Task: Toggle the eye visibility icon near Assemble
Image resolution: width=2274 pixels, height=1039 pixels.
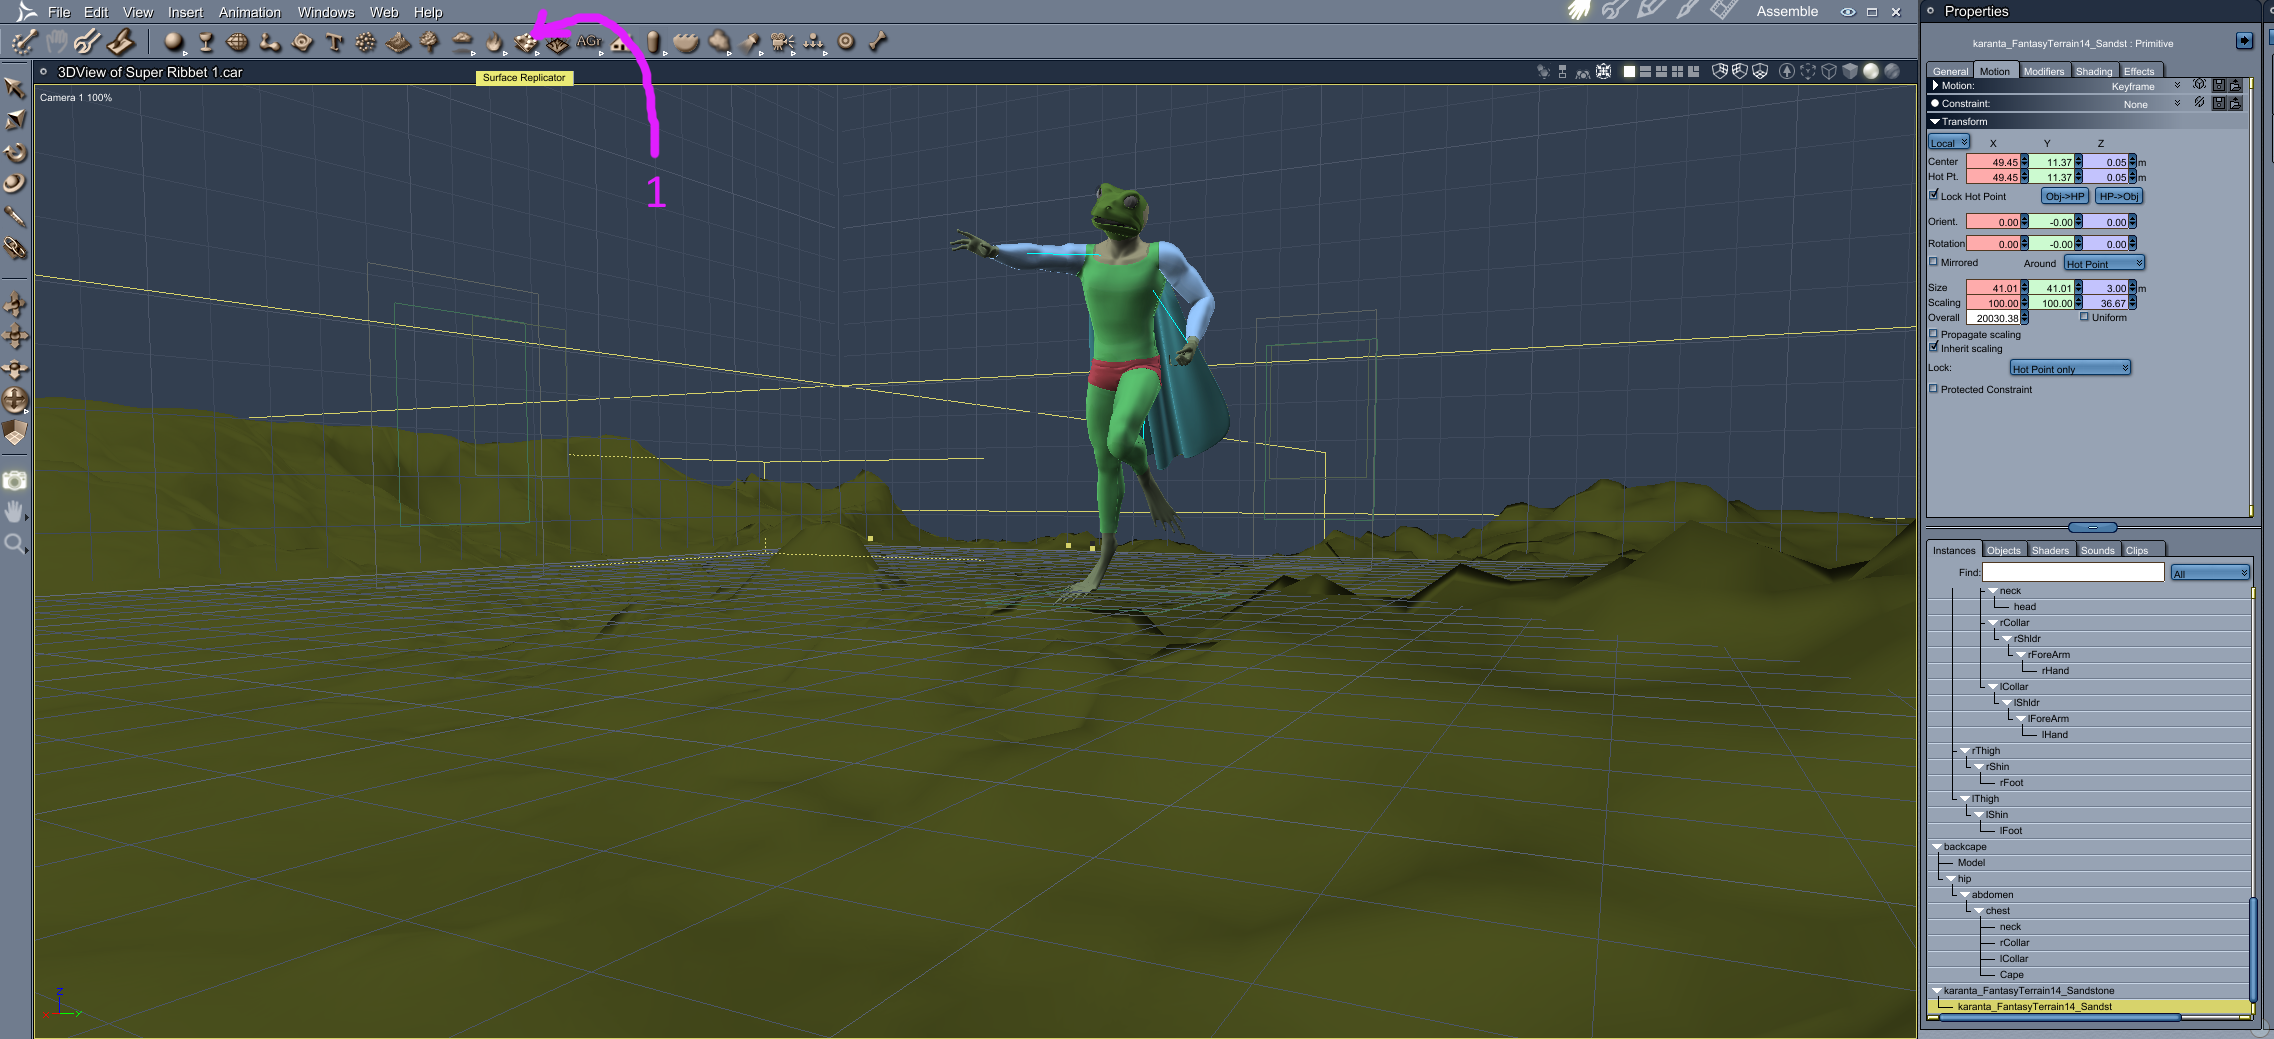Action: [x=1847, y=12]
